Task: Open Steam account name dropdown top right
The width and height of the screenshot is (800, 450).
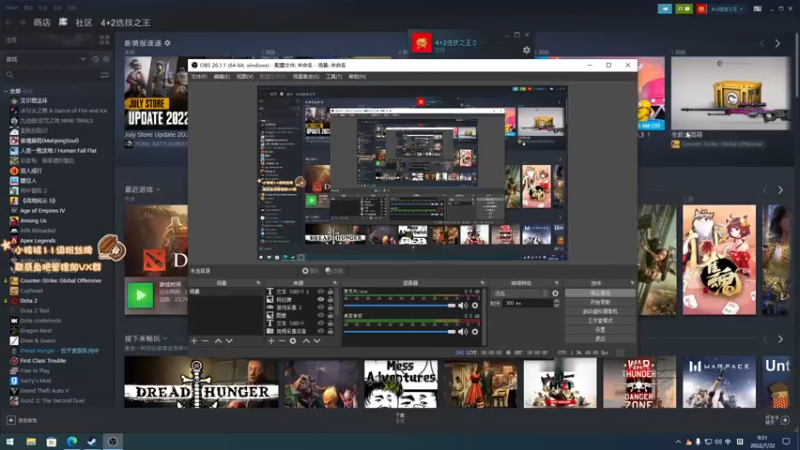Action: tap(727, 9)
